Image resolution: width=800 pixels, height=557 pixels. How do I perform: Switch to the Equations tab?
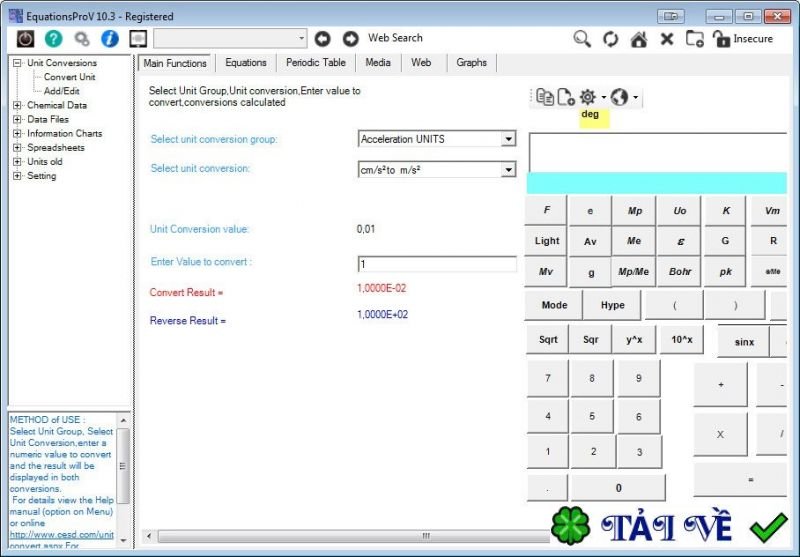(246, 63)
